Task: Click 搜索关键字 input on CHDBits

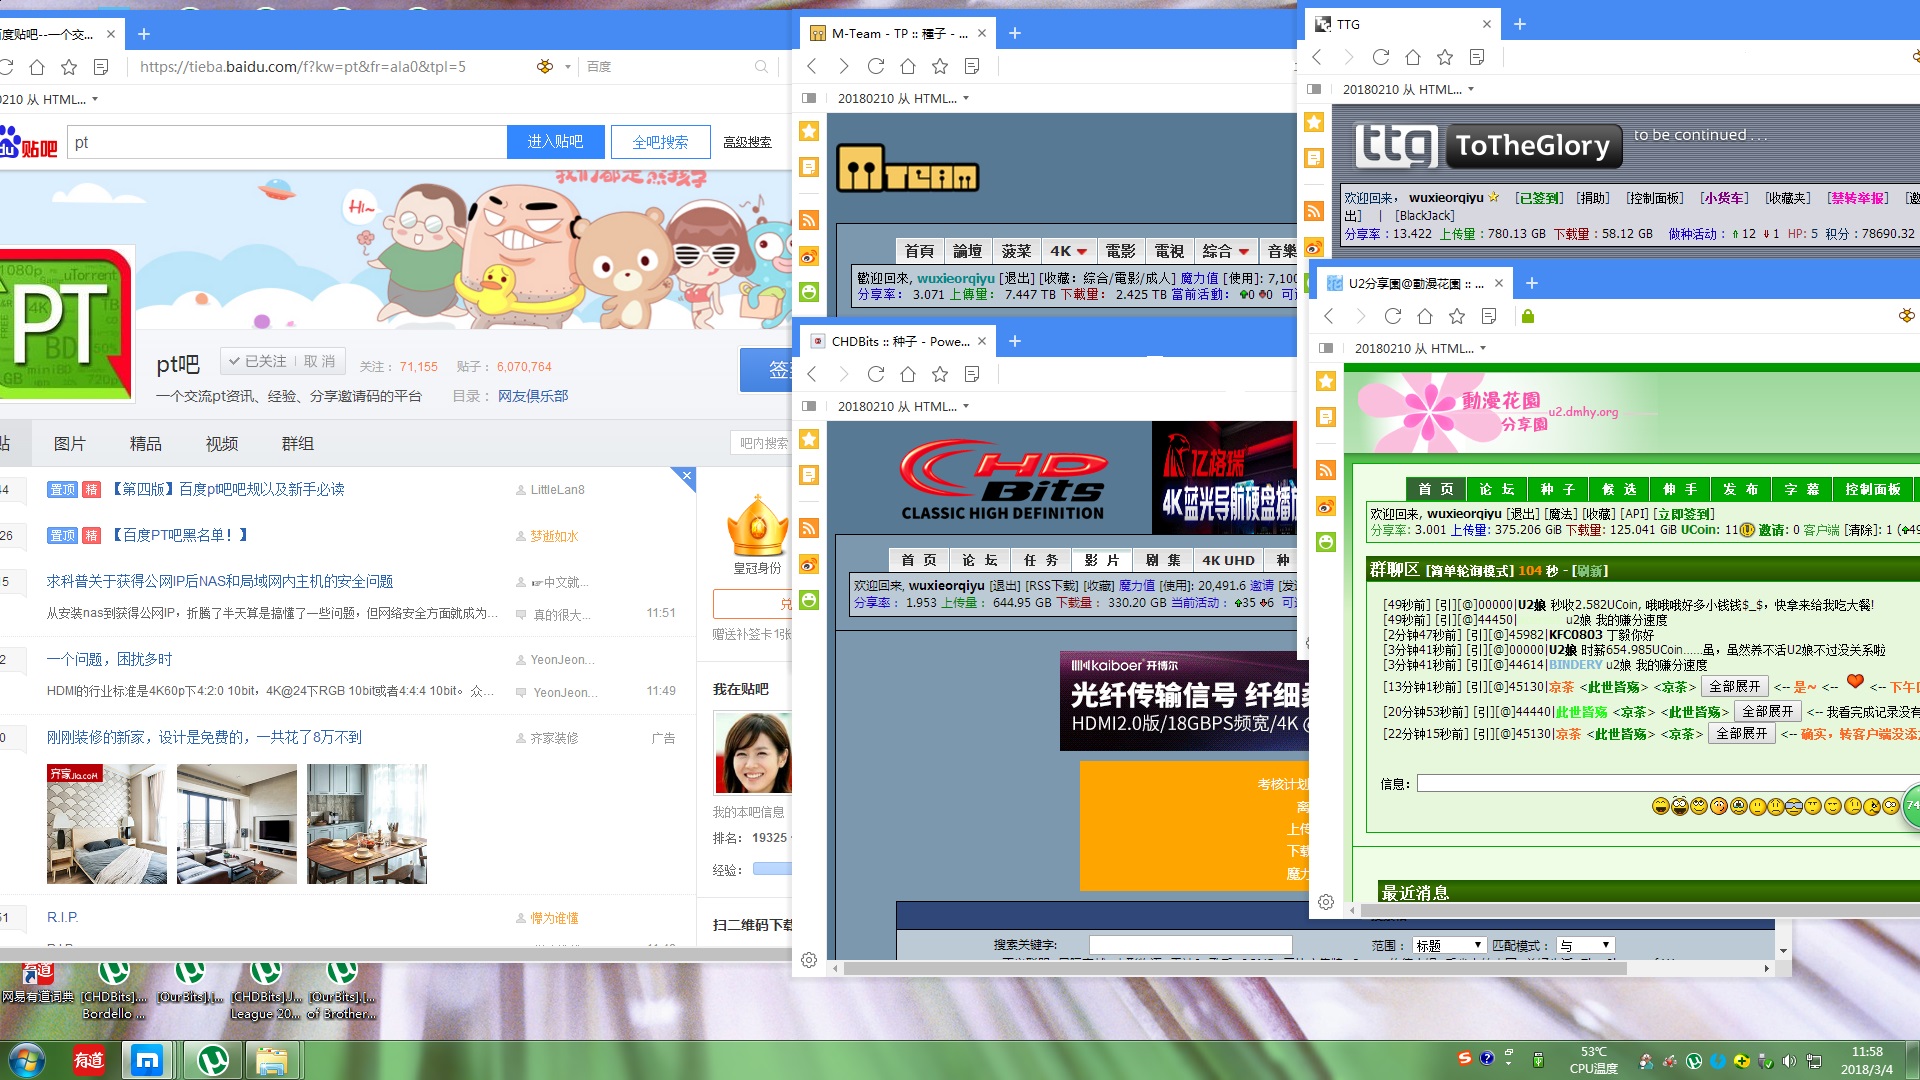Action: click(x=1190, y=945)
